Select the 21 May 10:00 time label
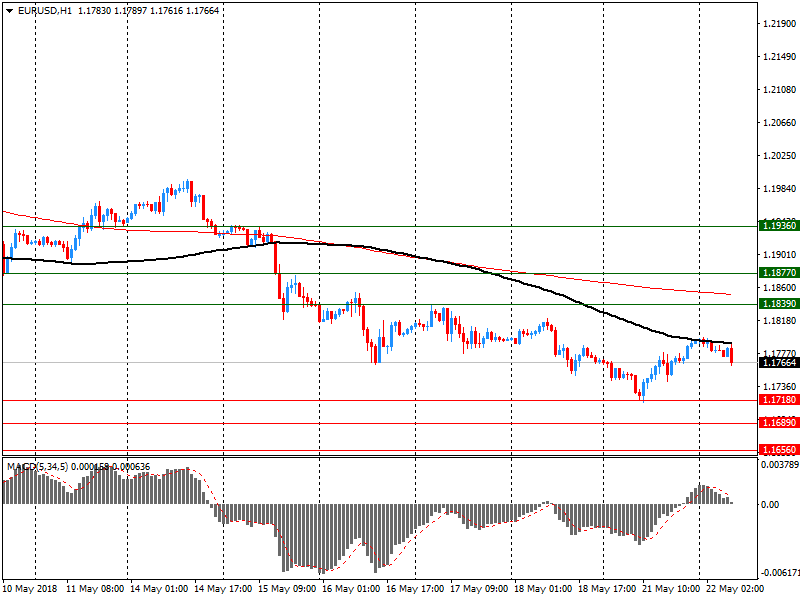This screenshot has width=800, height=600. [x=671, y=589]
